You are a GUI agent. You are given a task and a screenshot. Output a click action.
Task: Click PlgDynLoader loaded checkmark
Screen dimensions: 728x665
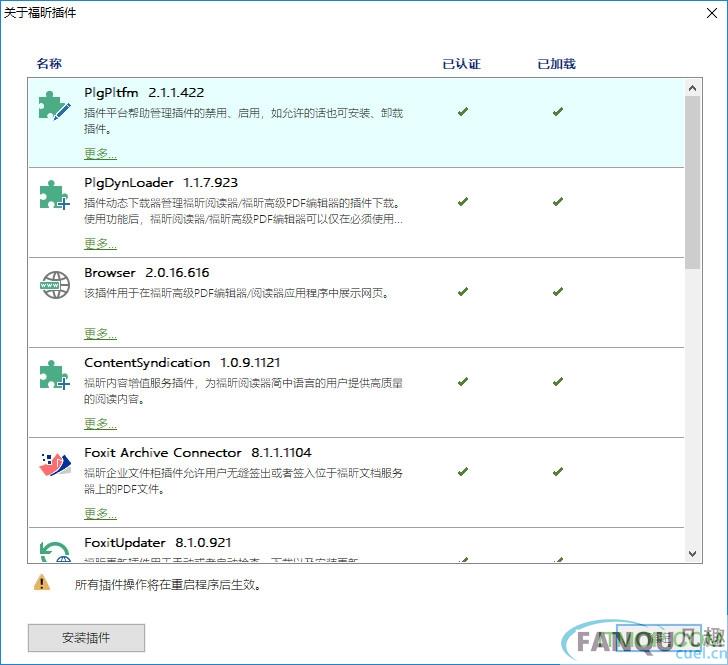558,202
